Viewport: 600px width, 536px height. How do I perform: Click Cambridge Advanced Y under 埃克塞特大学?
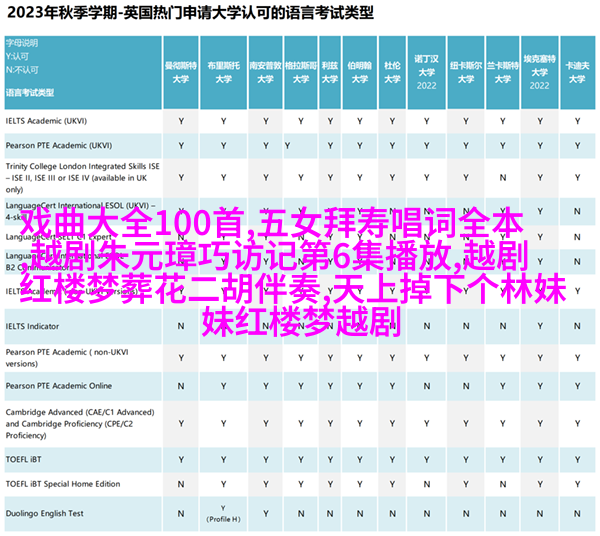(x=540, y=424)
